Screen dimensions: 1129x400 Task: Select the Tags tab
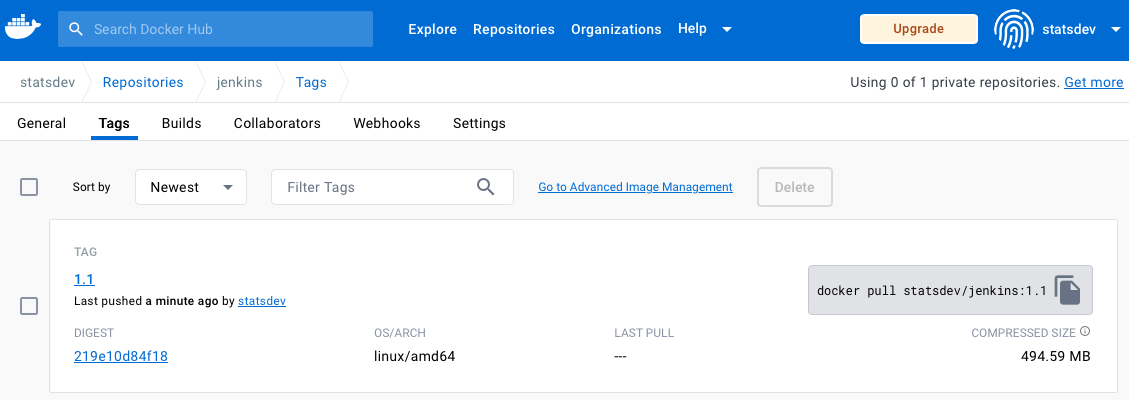(x=114, y=123)
